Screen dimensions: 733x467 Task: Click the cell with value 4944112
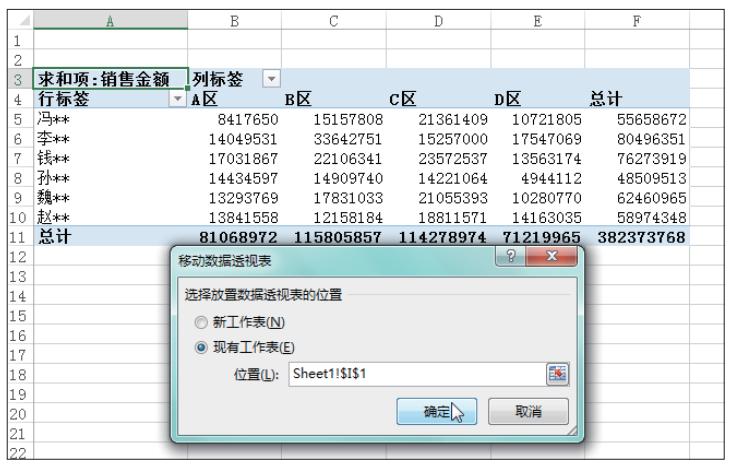tap(538, 178)
